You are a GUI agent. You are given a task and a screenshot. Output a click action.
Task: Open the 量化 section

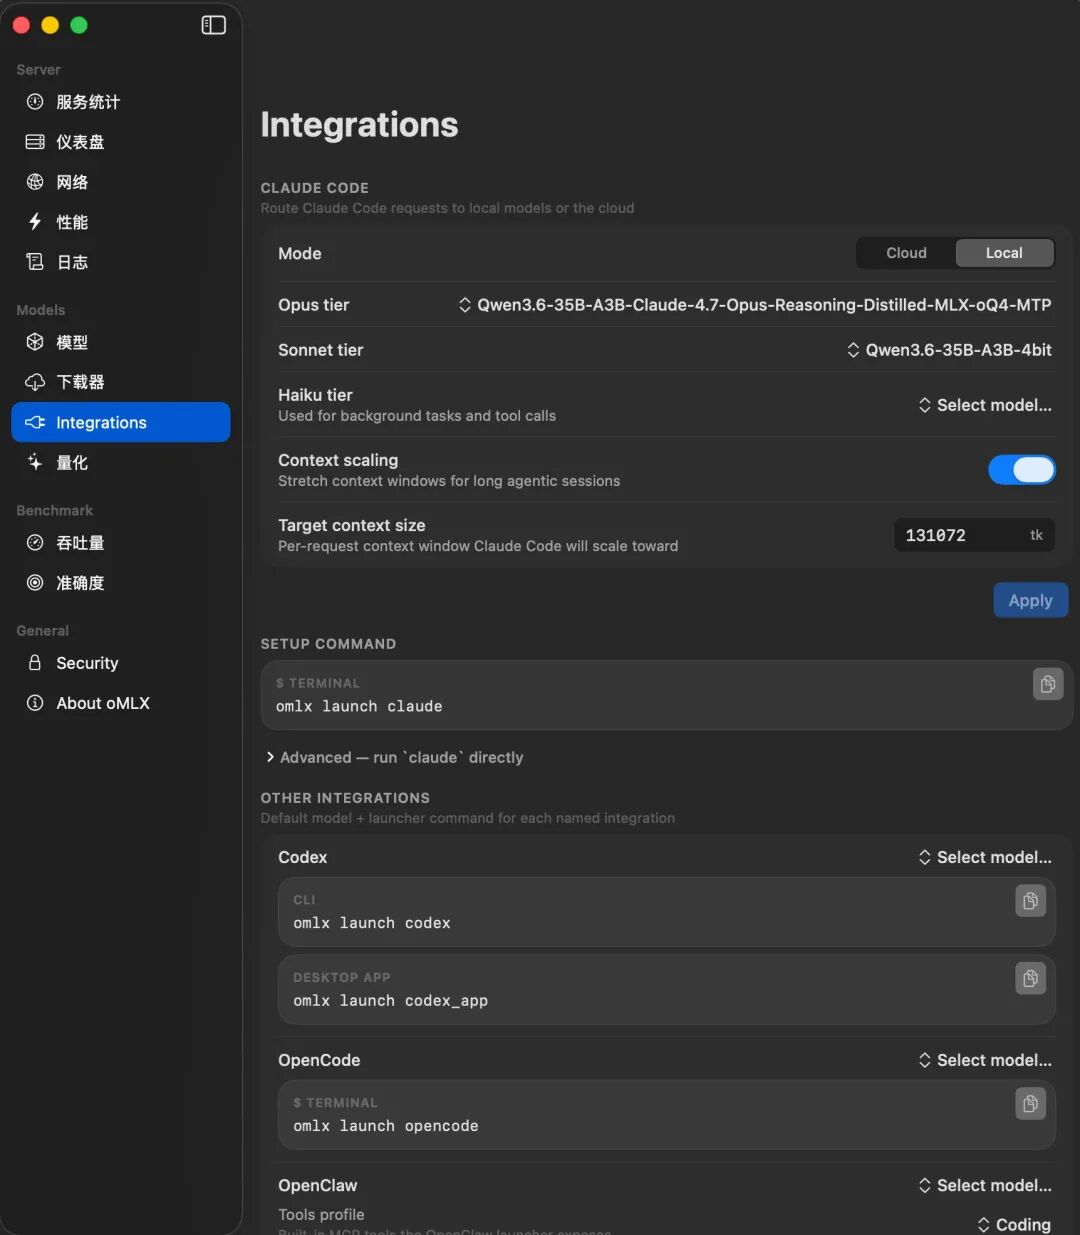coord(121,462)
